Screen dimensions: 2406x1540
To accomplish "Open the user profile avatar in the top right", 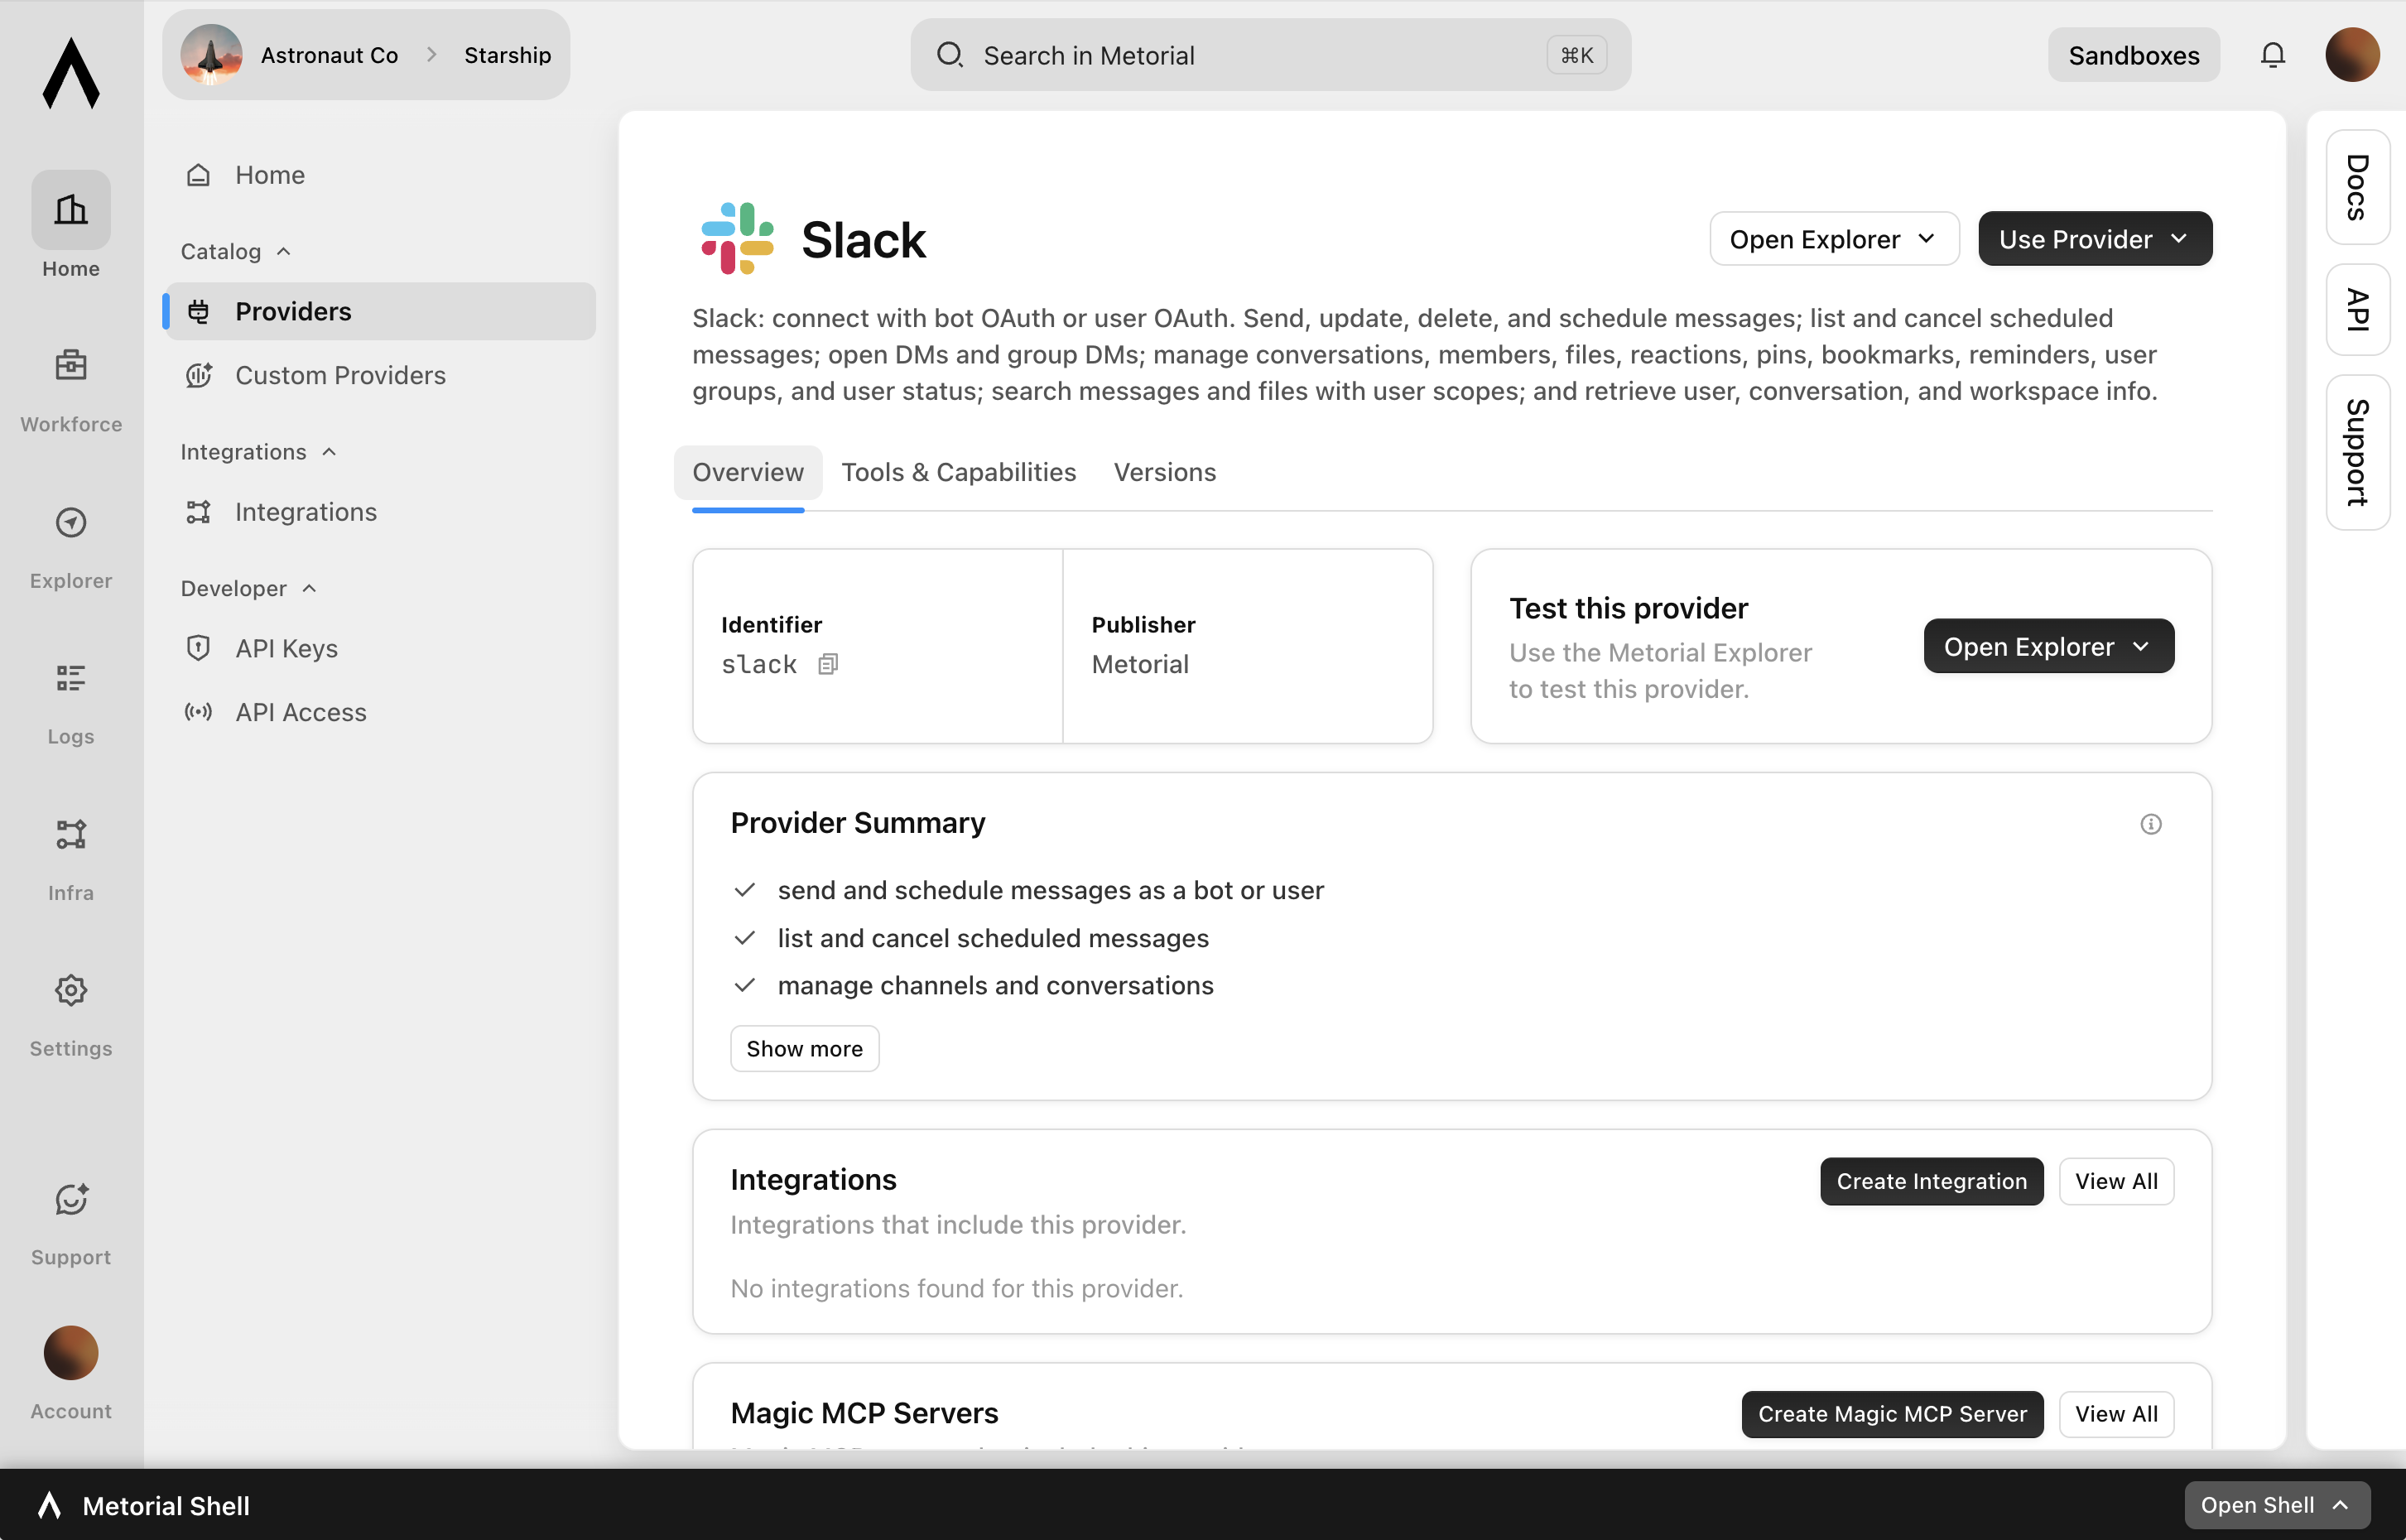I will [2352, 55].
